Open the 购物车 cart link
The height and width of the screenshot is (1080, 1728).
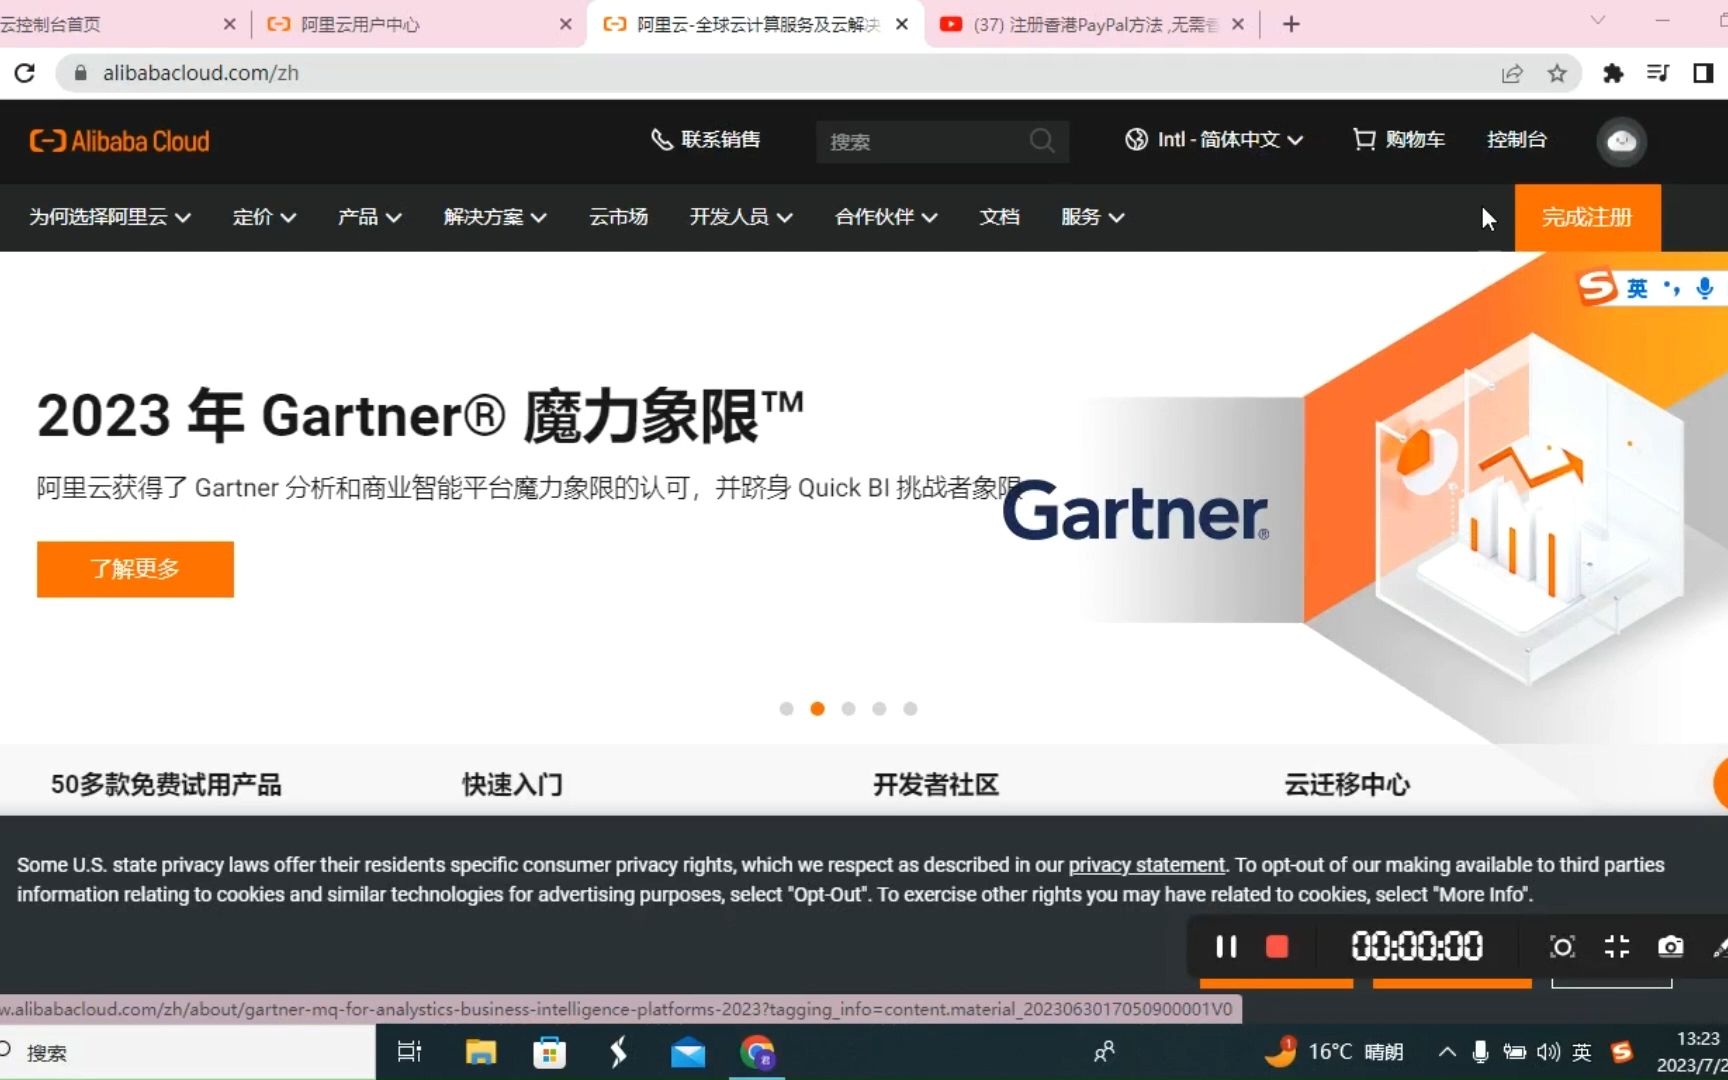[x=1398, y=140]
